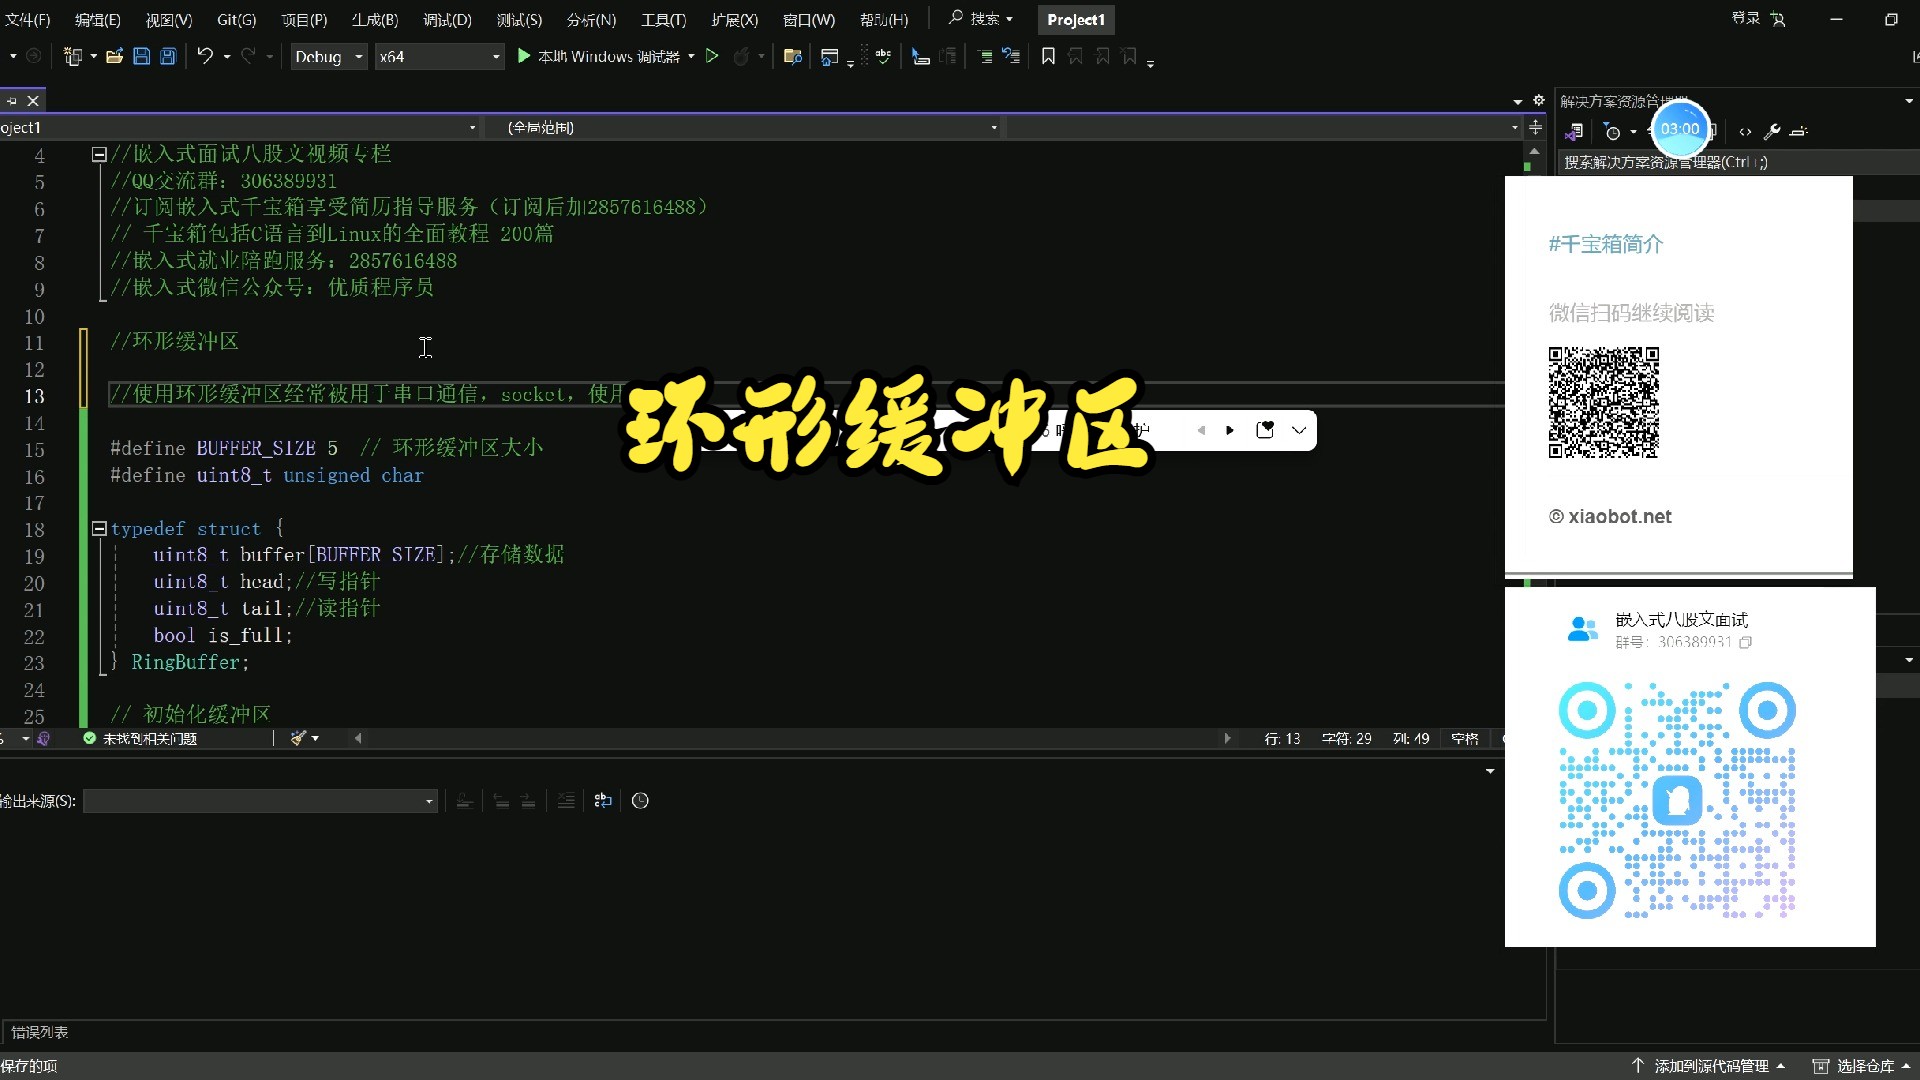Click the pending changes filter clock icon
The height and width of the screenshot is (1080, 1920).
[x=1612, y=131]
